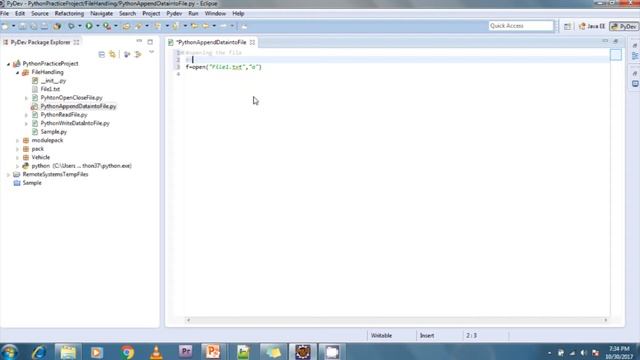640x360 pixels.
Task: Open VLC media player from taskbar
Action: click(x=156, y=352)
